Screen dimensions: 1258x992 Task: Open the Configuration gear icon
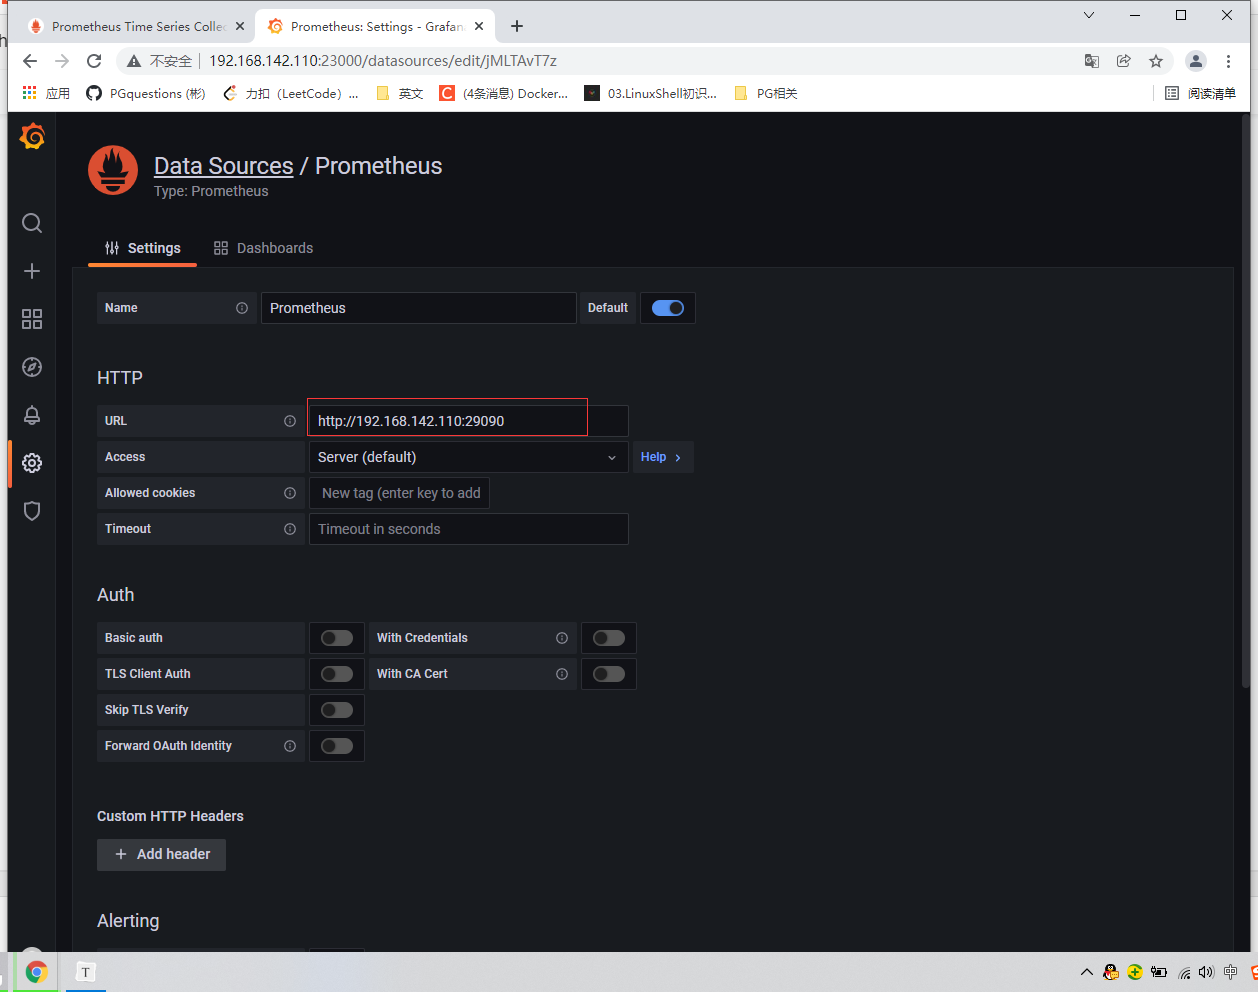[32, 463]
